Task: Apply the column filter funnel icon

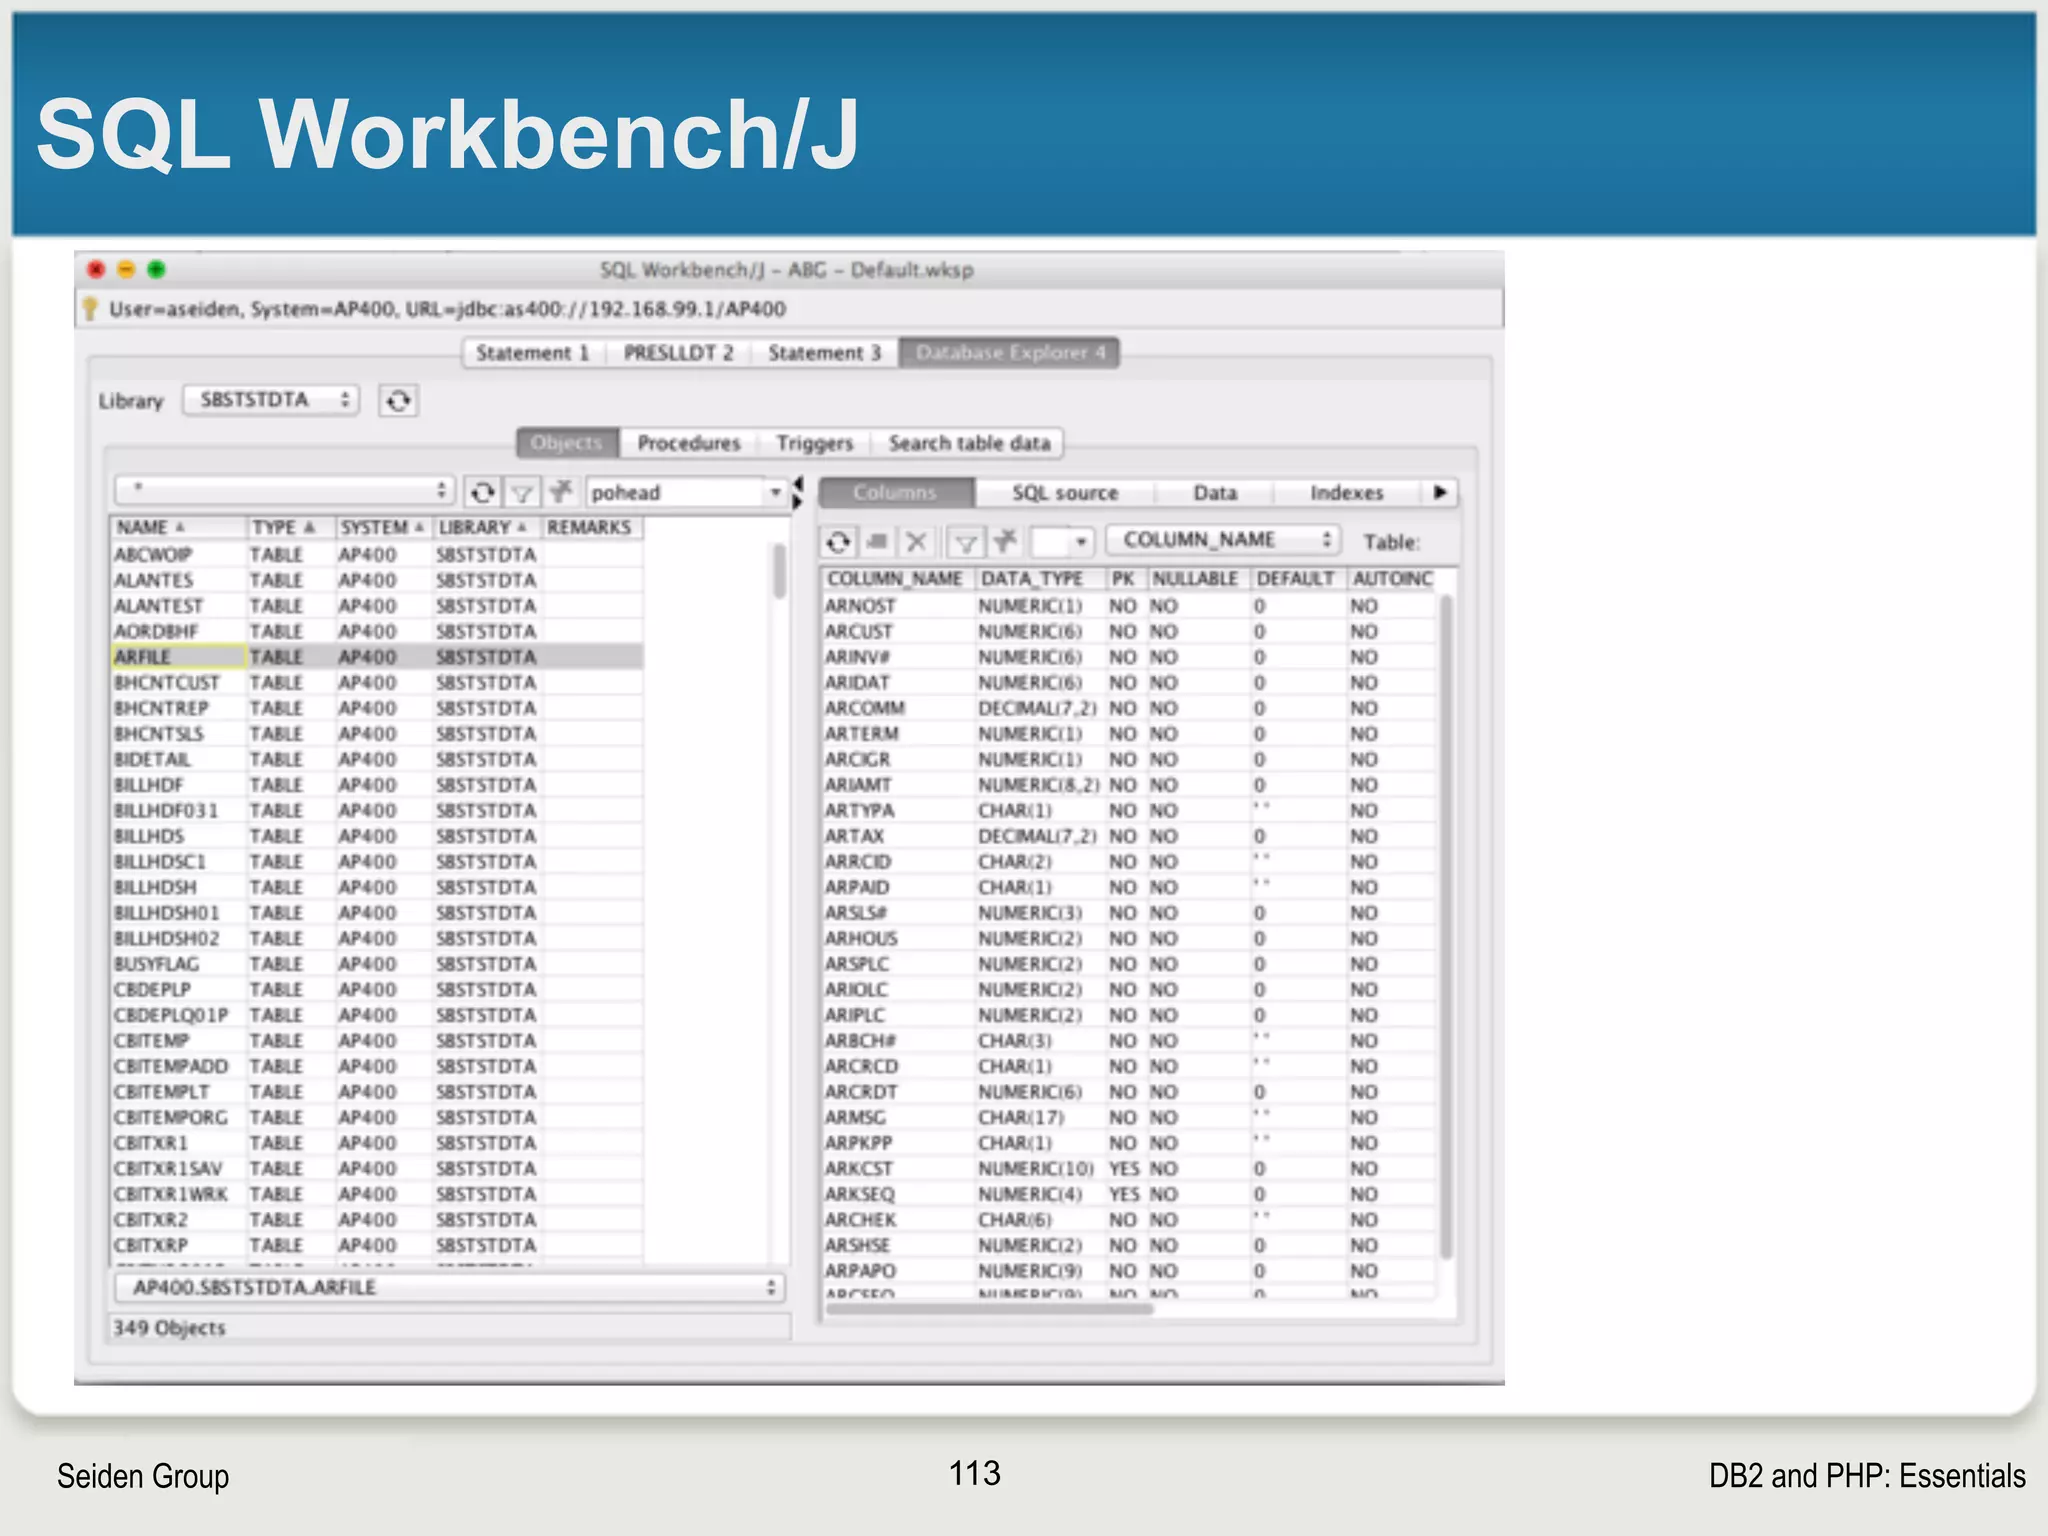Action: pos(966,542)
